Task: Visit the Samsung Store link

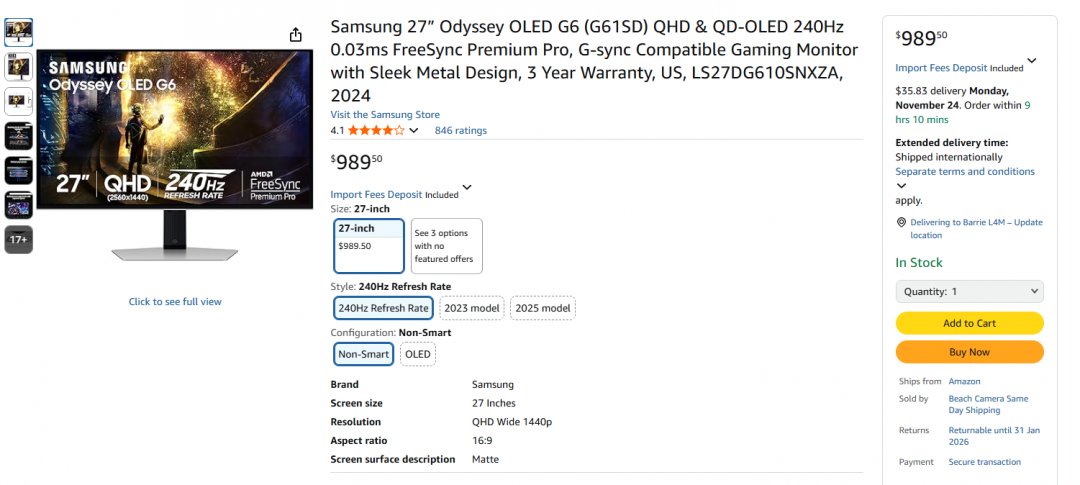Action: (385, 115)
